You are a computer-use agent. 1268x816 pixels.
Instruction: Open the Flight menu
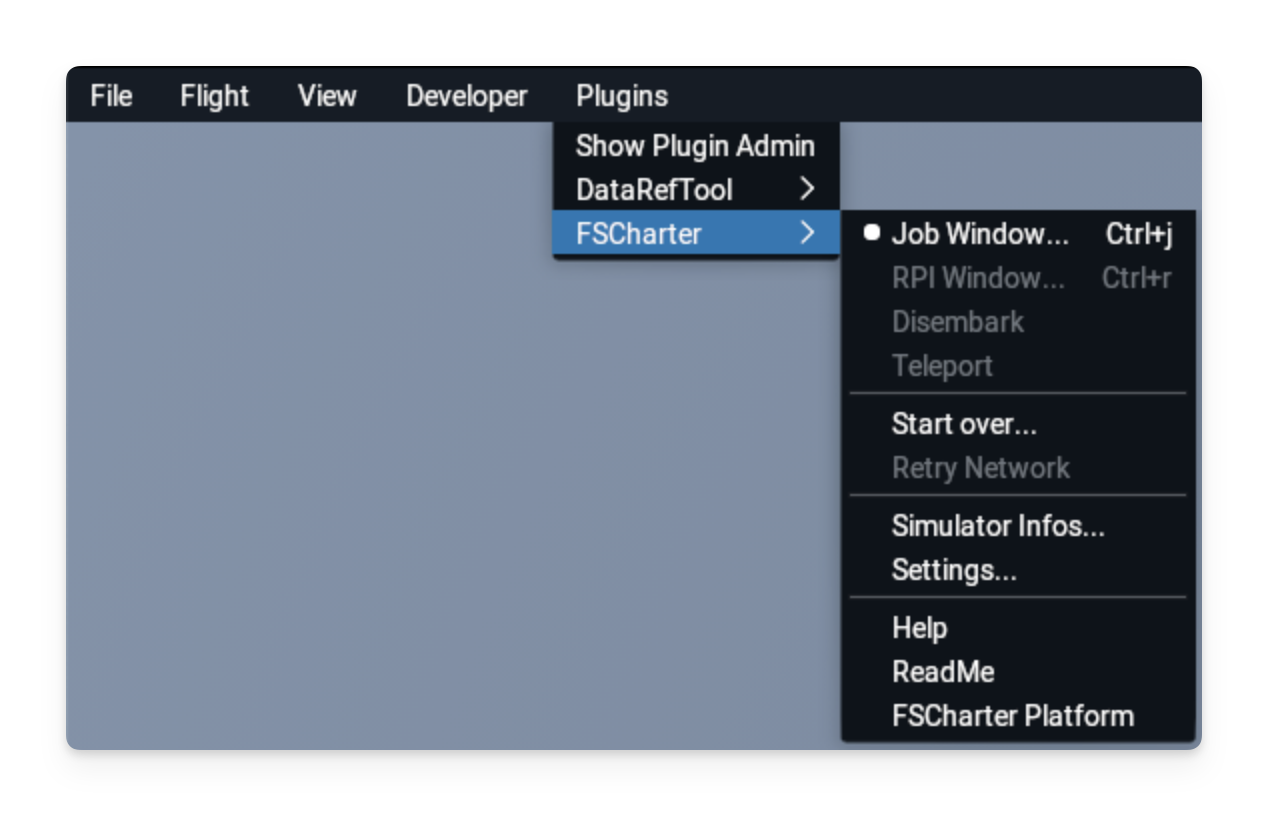click(214, 96)
